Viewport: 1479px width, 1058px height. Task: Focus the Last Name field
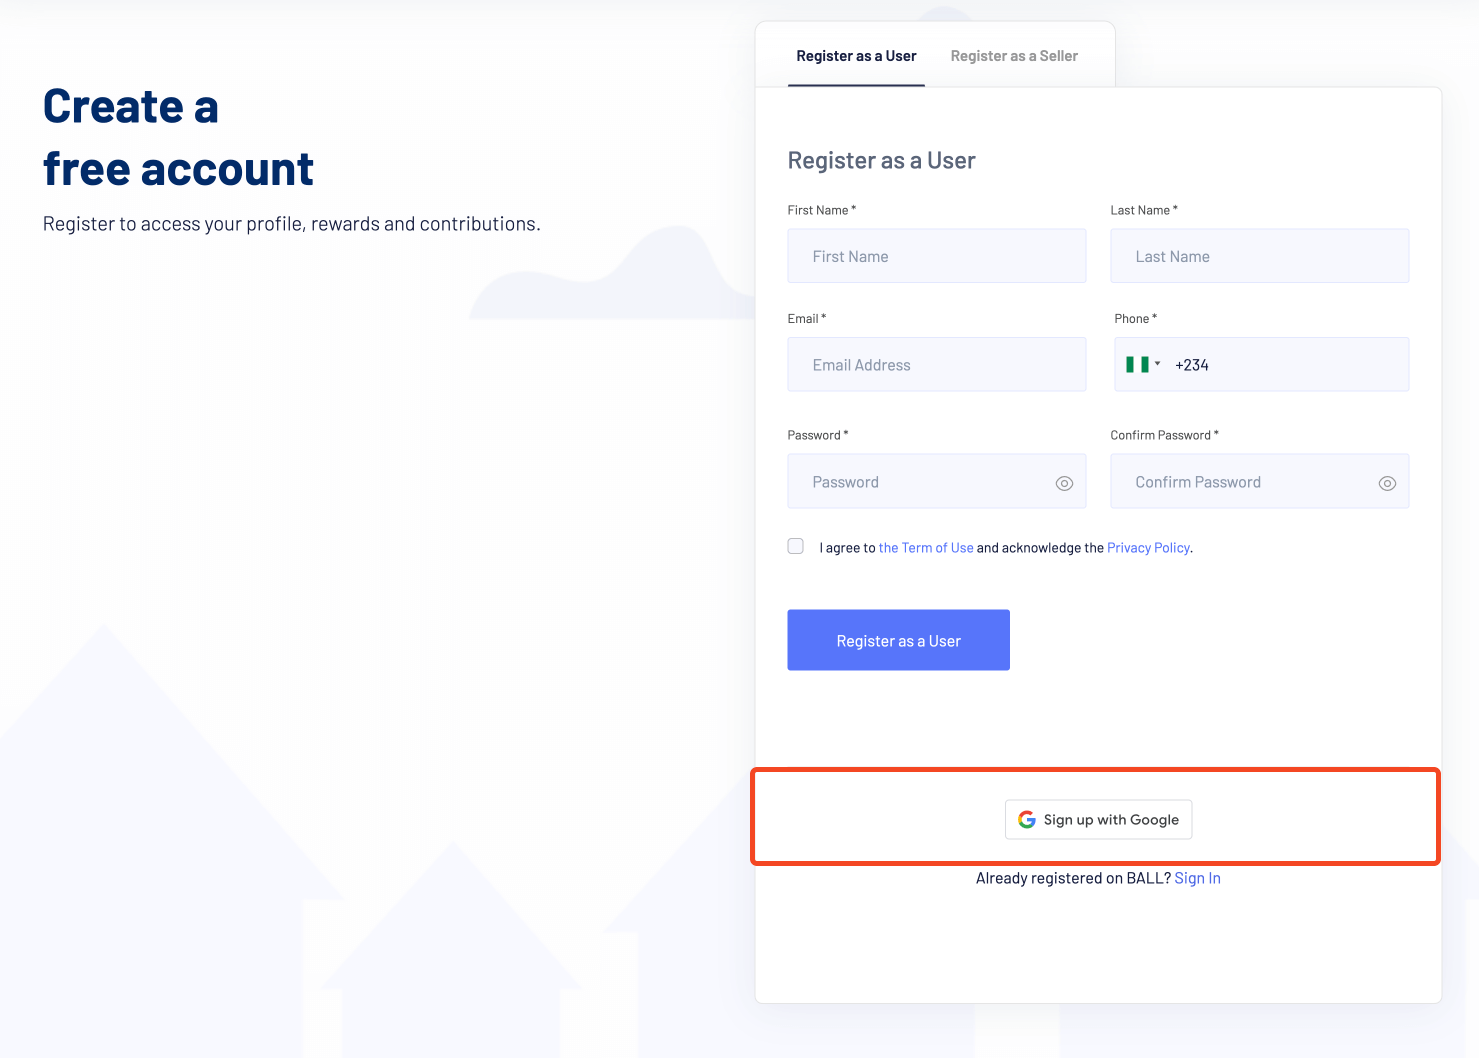(1259, 256)
